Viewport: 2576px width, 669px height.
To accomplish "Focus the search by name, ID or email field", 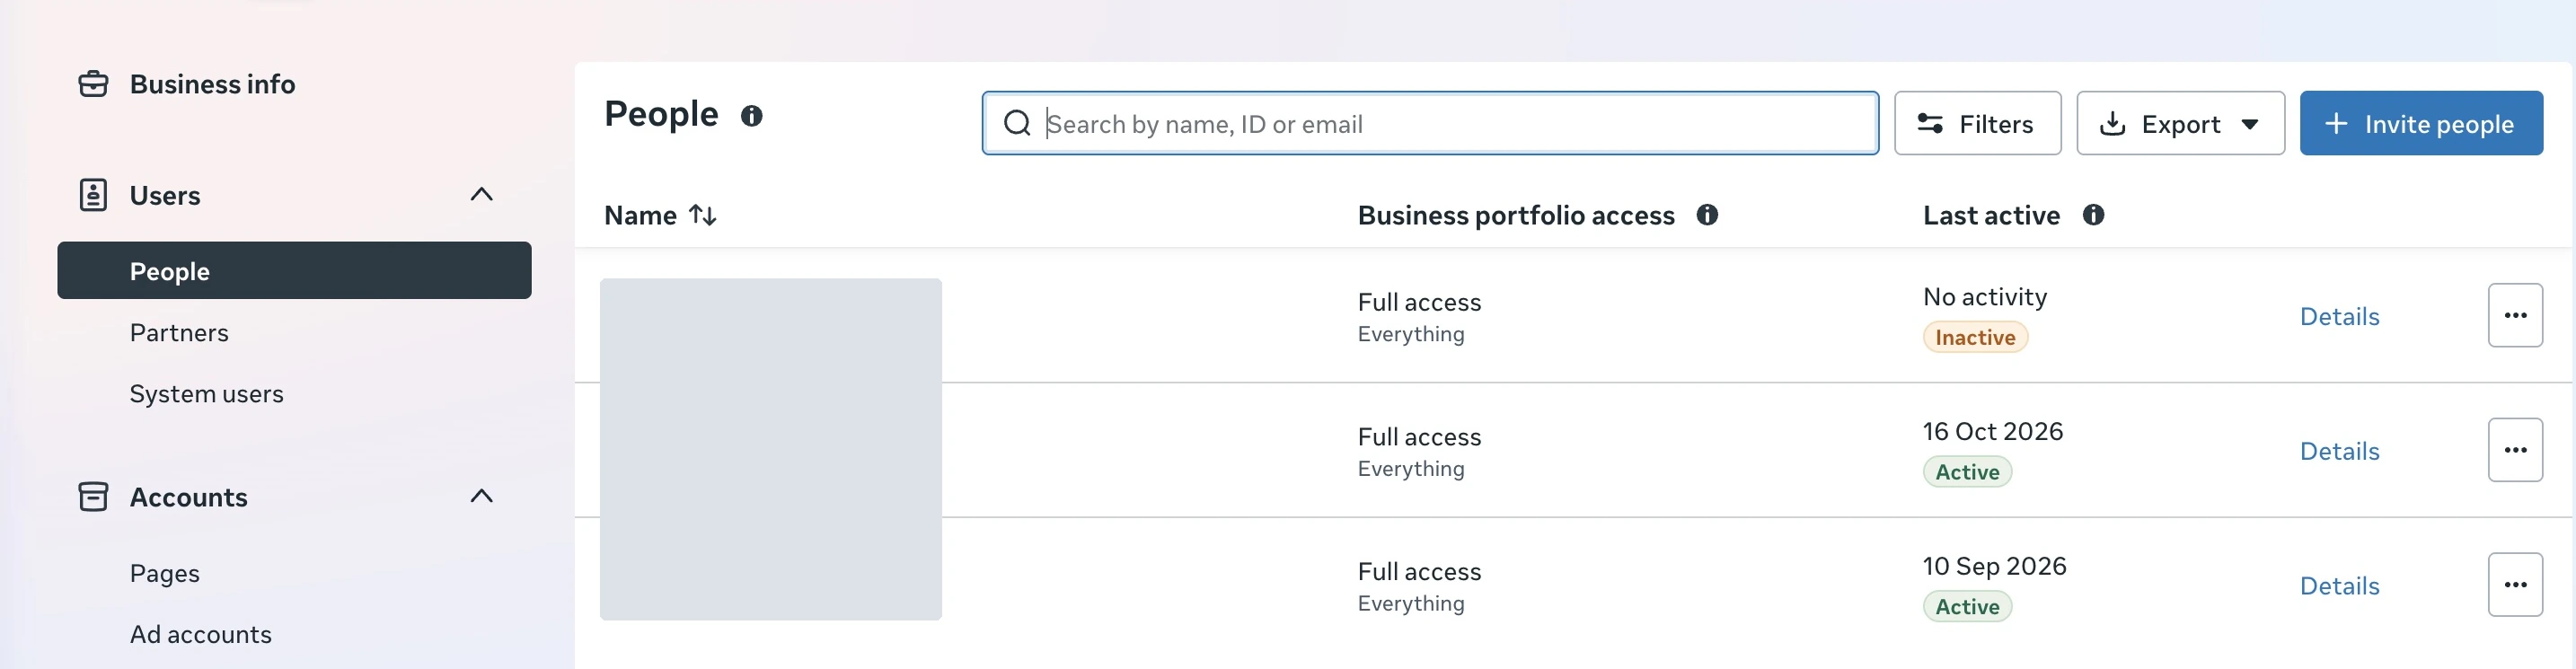I will [1430, 123].
